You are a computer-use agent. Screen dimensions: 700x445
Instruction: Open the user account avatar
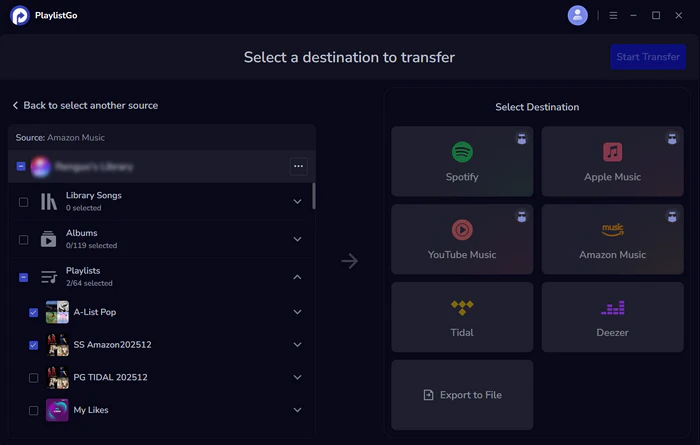tap(577, 15)
